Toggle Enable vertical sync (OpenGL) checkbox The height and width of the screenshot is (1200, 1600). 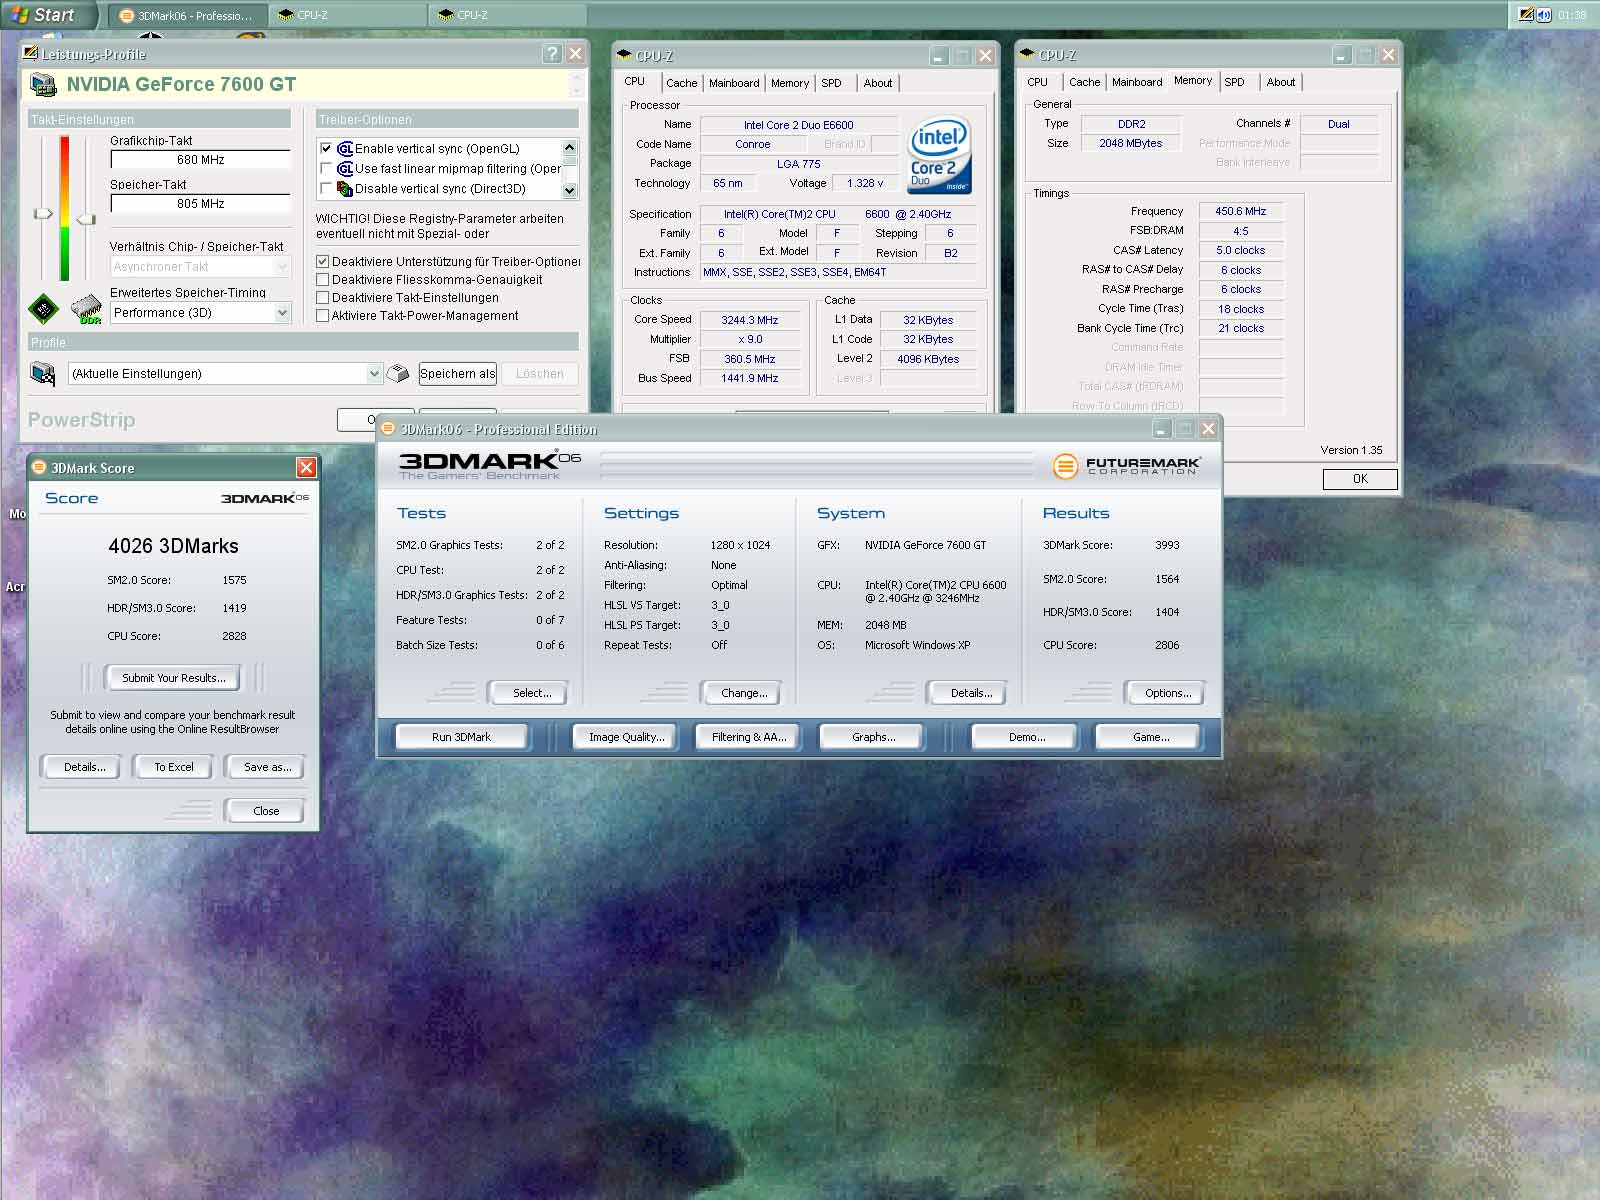(325, 148)
